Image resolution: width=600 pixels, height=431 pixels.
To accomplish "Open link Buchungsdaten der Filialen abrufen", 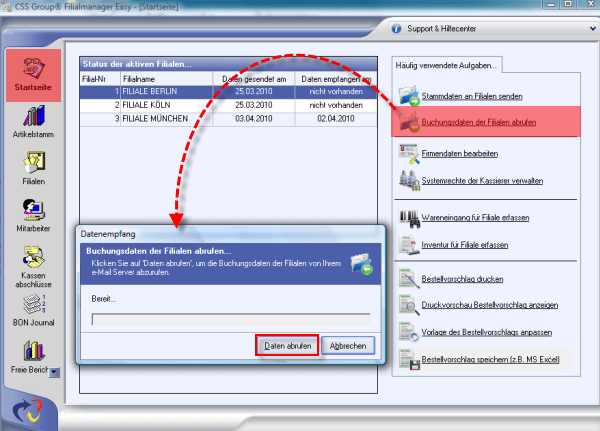I will [x=479, y=122].
